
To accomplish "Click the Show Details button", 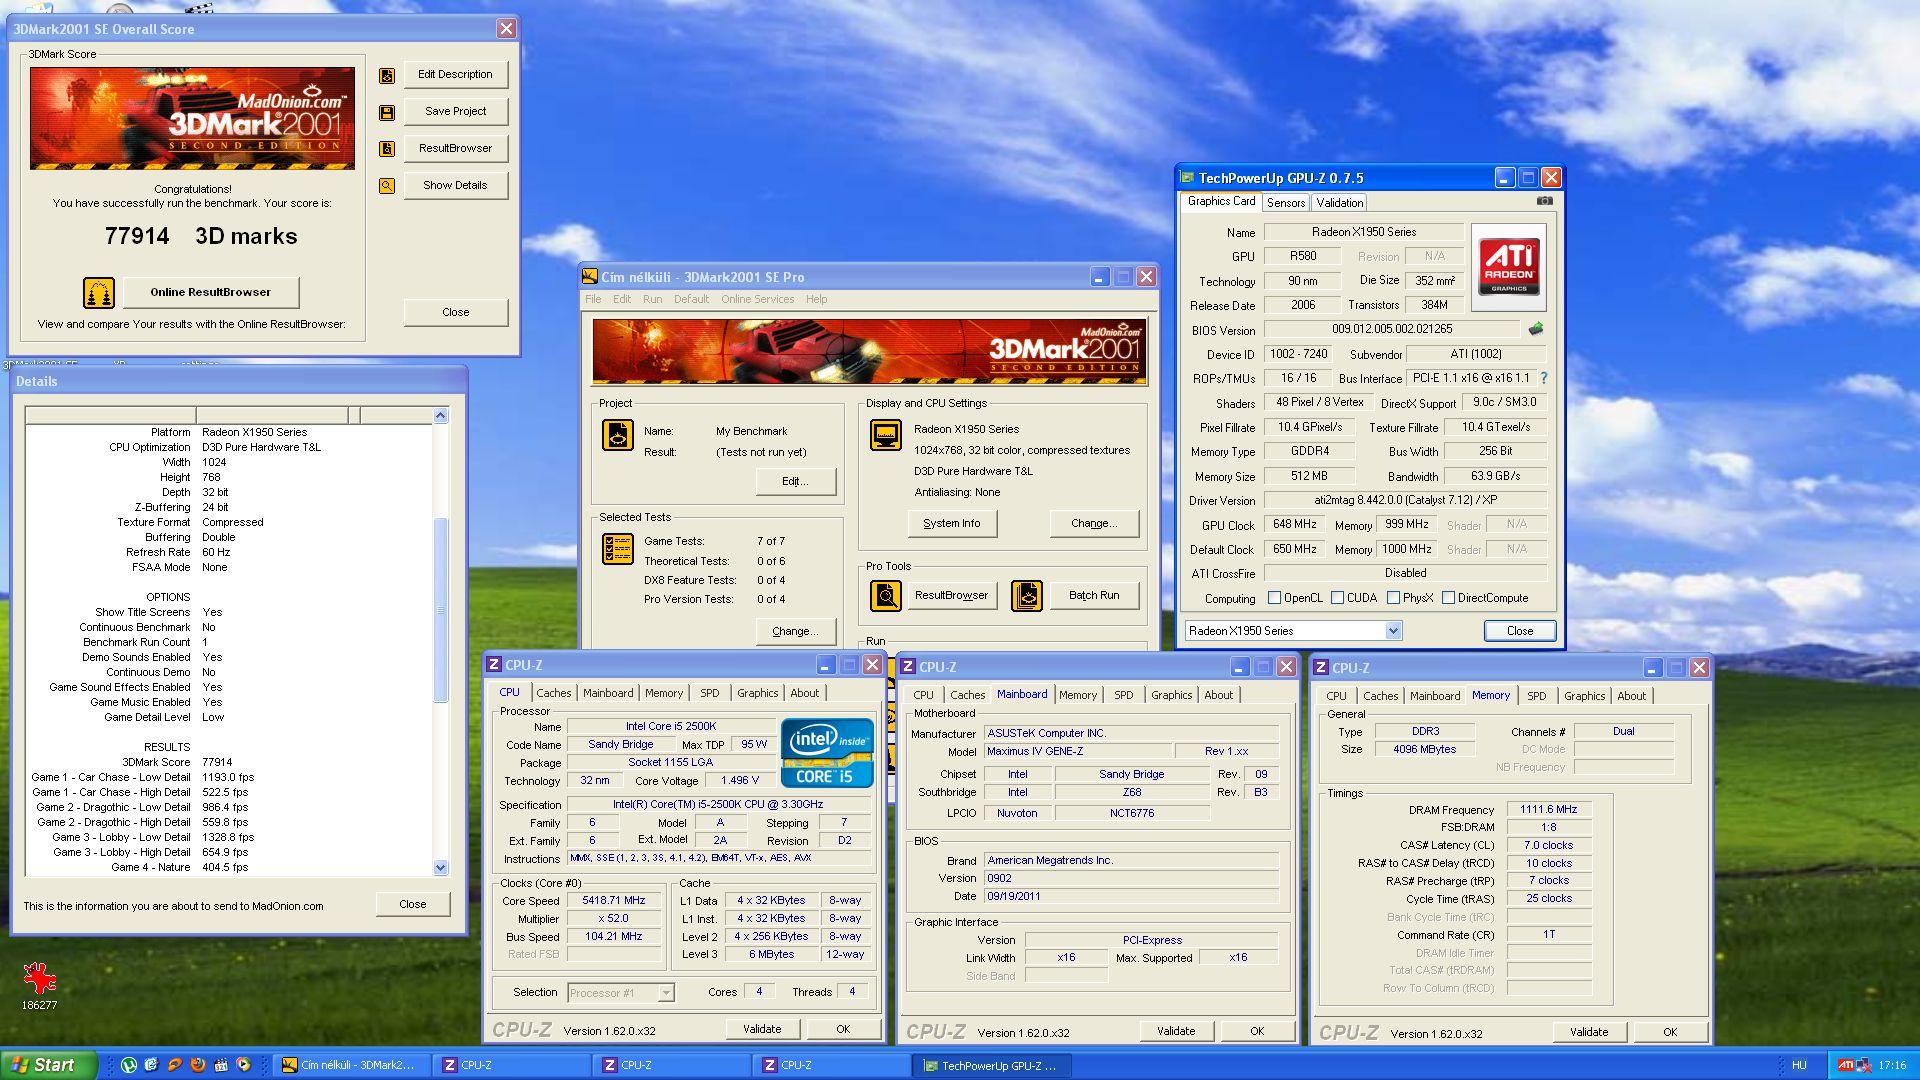I will click(455, 186).
